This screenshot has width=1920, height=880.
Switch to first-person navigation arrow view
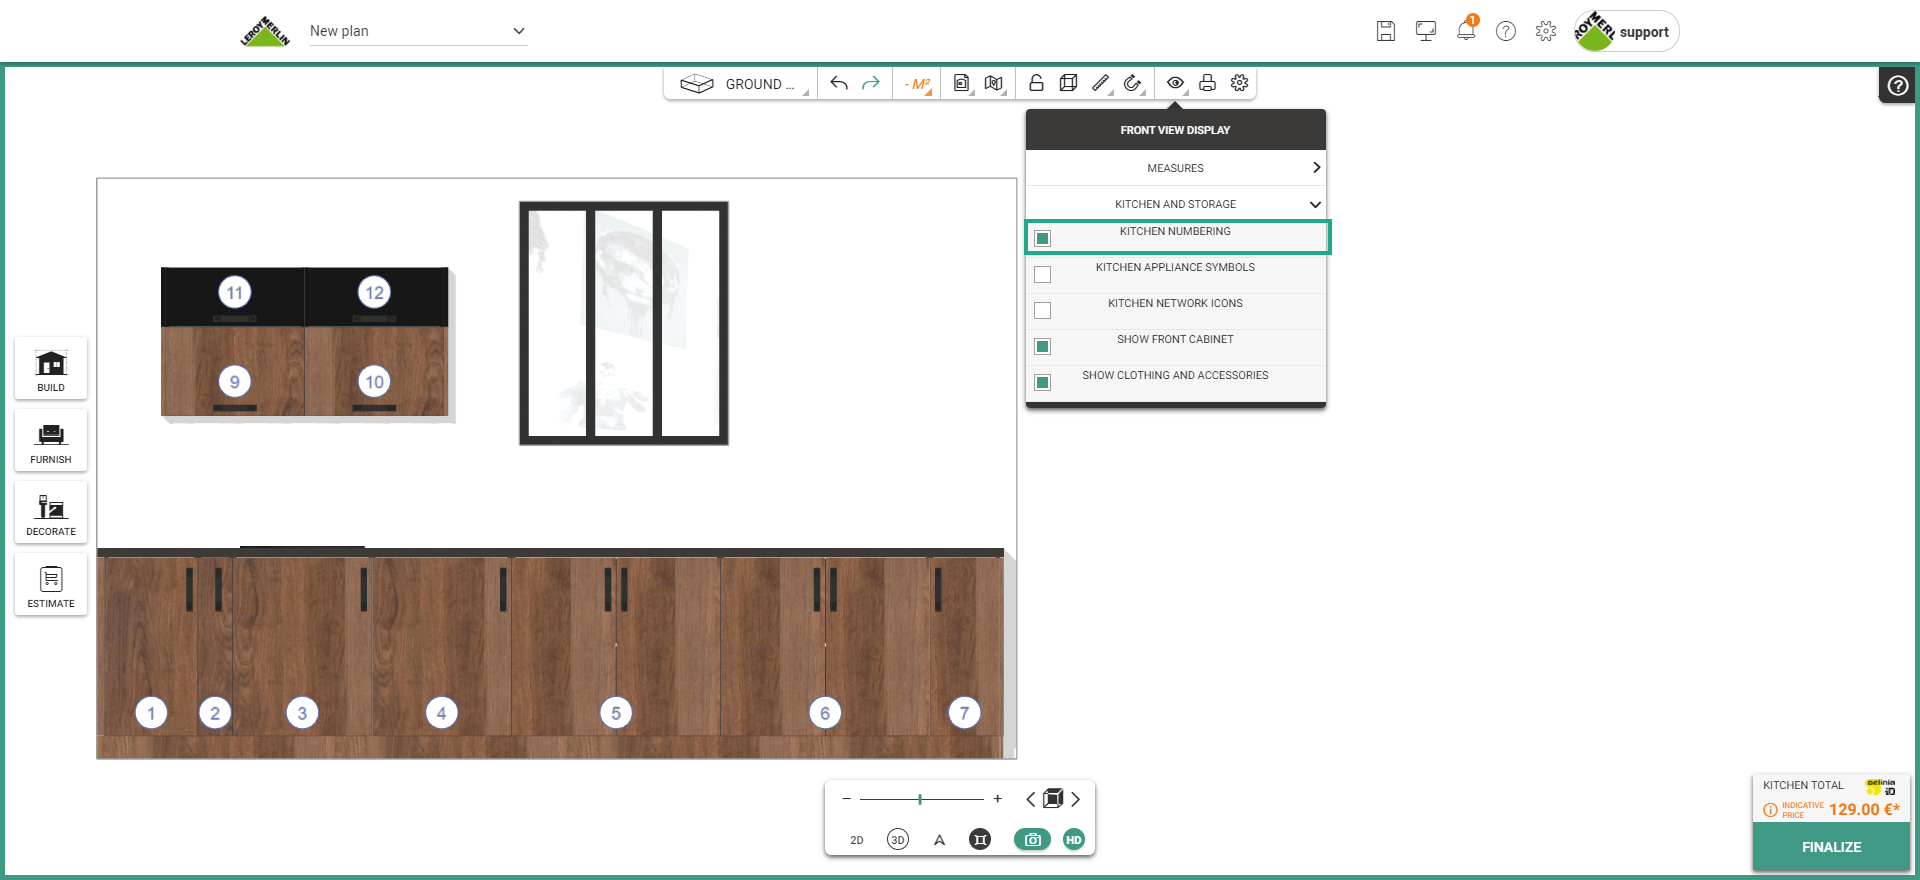[939, 840]
